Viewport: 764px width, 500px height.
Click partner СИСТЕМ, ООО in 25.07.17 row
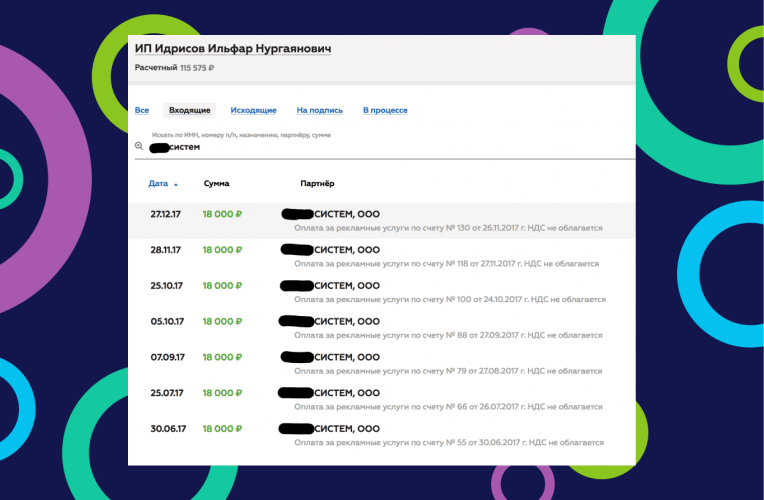tap(347, 393)
